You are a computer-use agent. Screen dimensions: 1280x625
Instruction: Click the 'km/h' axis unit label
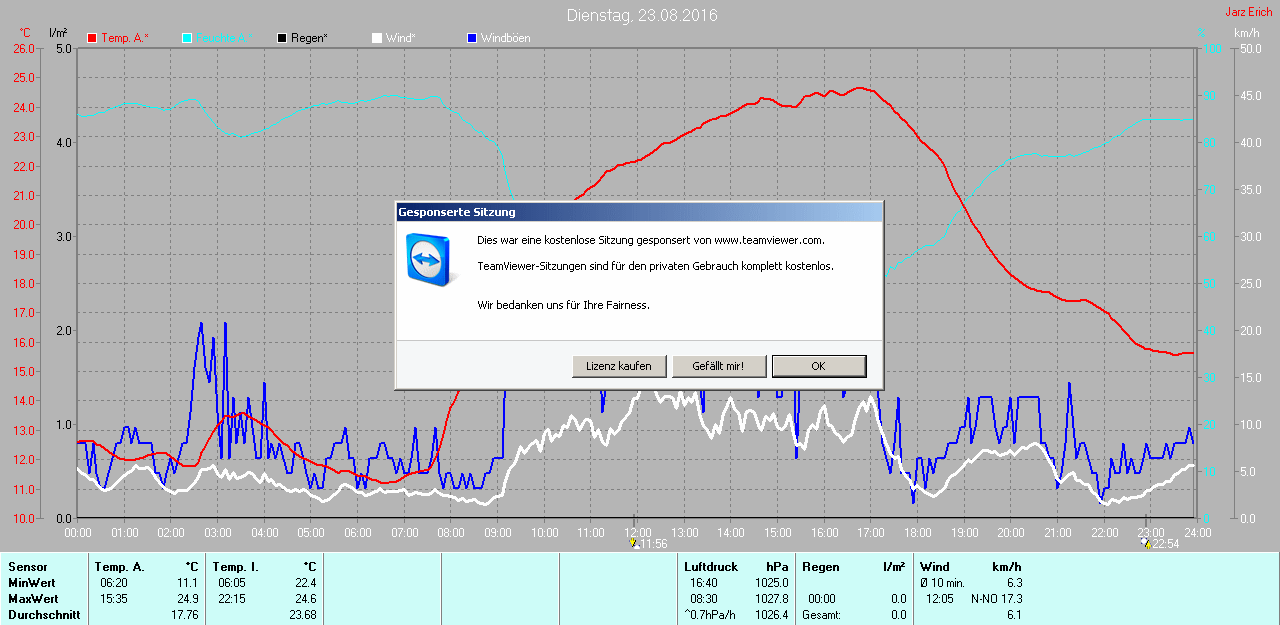pos(1246,33)
